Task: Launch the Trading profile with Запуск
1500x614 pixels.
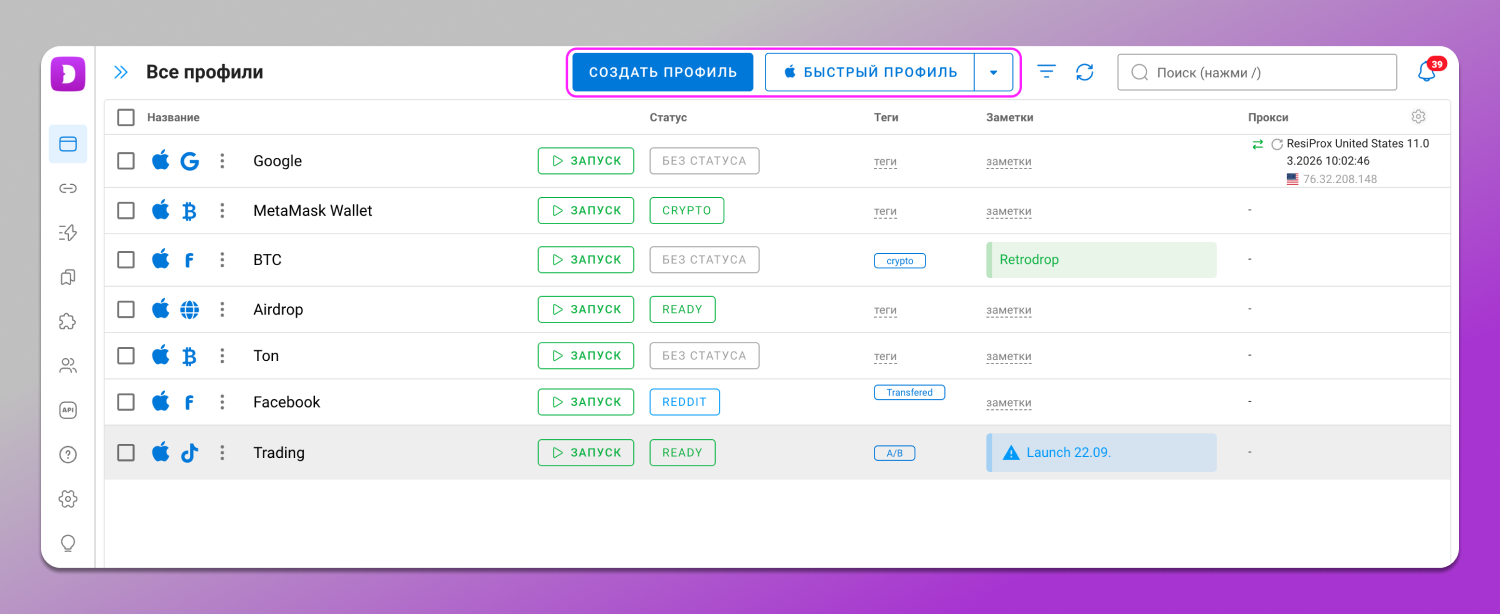Action: coord(585,453)
